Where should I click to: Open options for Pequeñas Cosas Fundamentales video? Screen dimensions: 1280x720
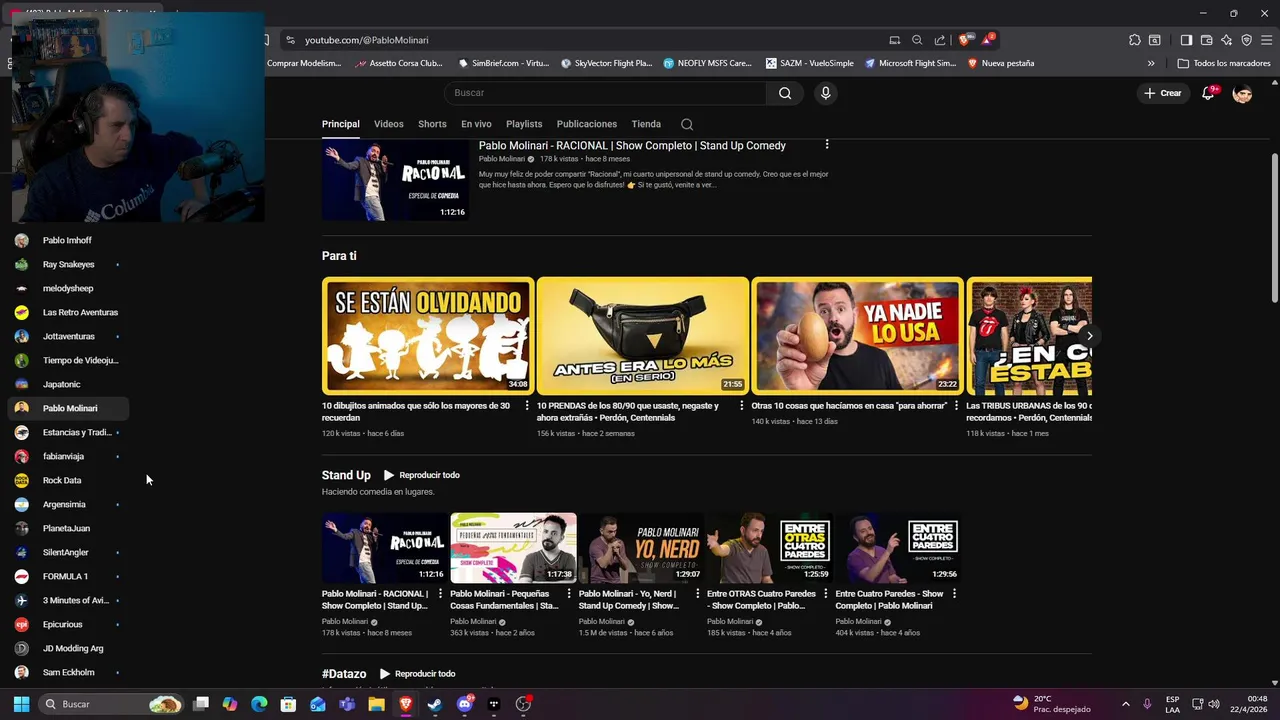[x=569, y=594]
